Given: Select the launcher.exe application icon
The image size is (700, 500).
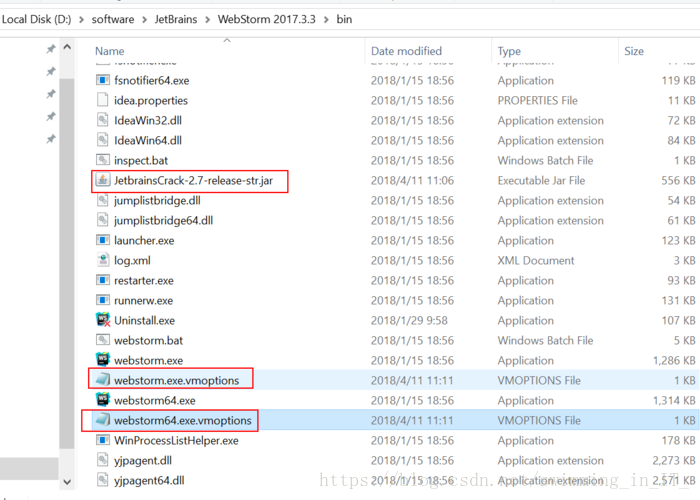Looking at the screenshot, I should pos(103,240).
